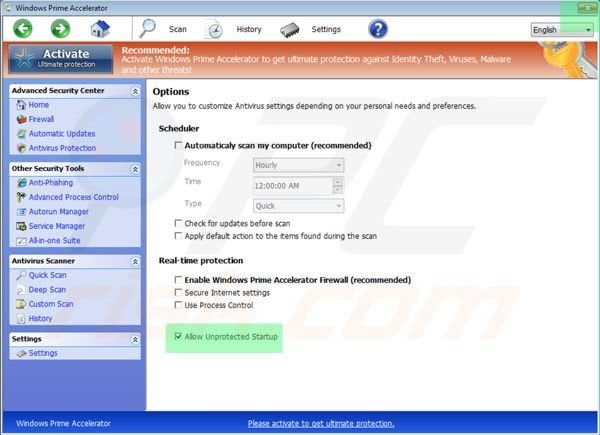Toggle Use Process Control checkbox
Viewport: 600px width, 435px height.
pos(178,305)
